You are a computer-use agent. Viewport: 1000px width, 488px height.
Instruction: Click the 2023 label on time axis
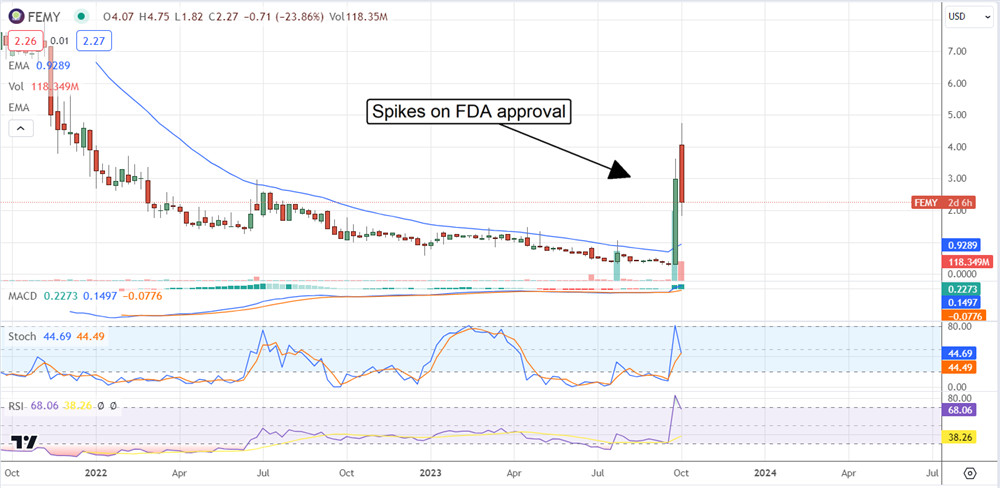(430, 473)
